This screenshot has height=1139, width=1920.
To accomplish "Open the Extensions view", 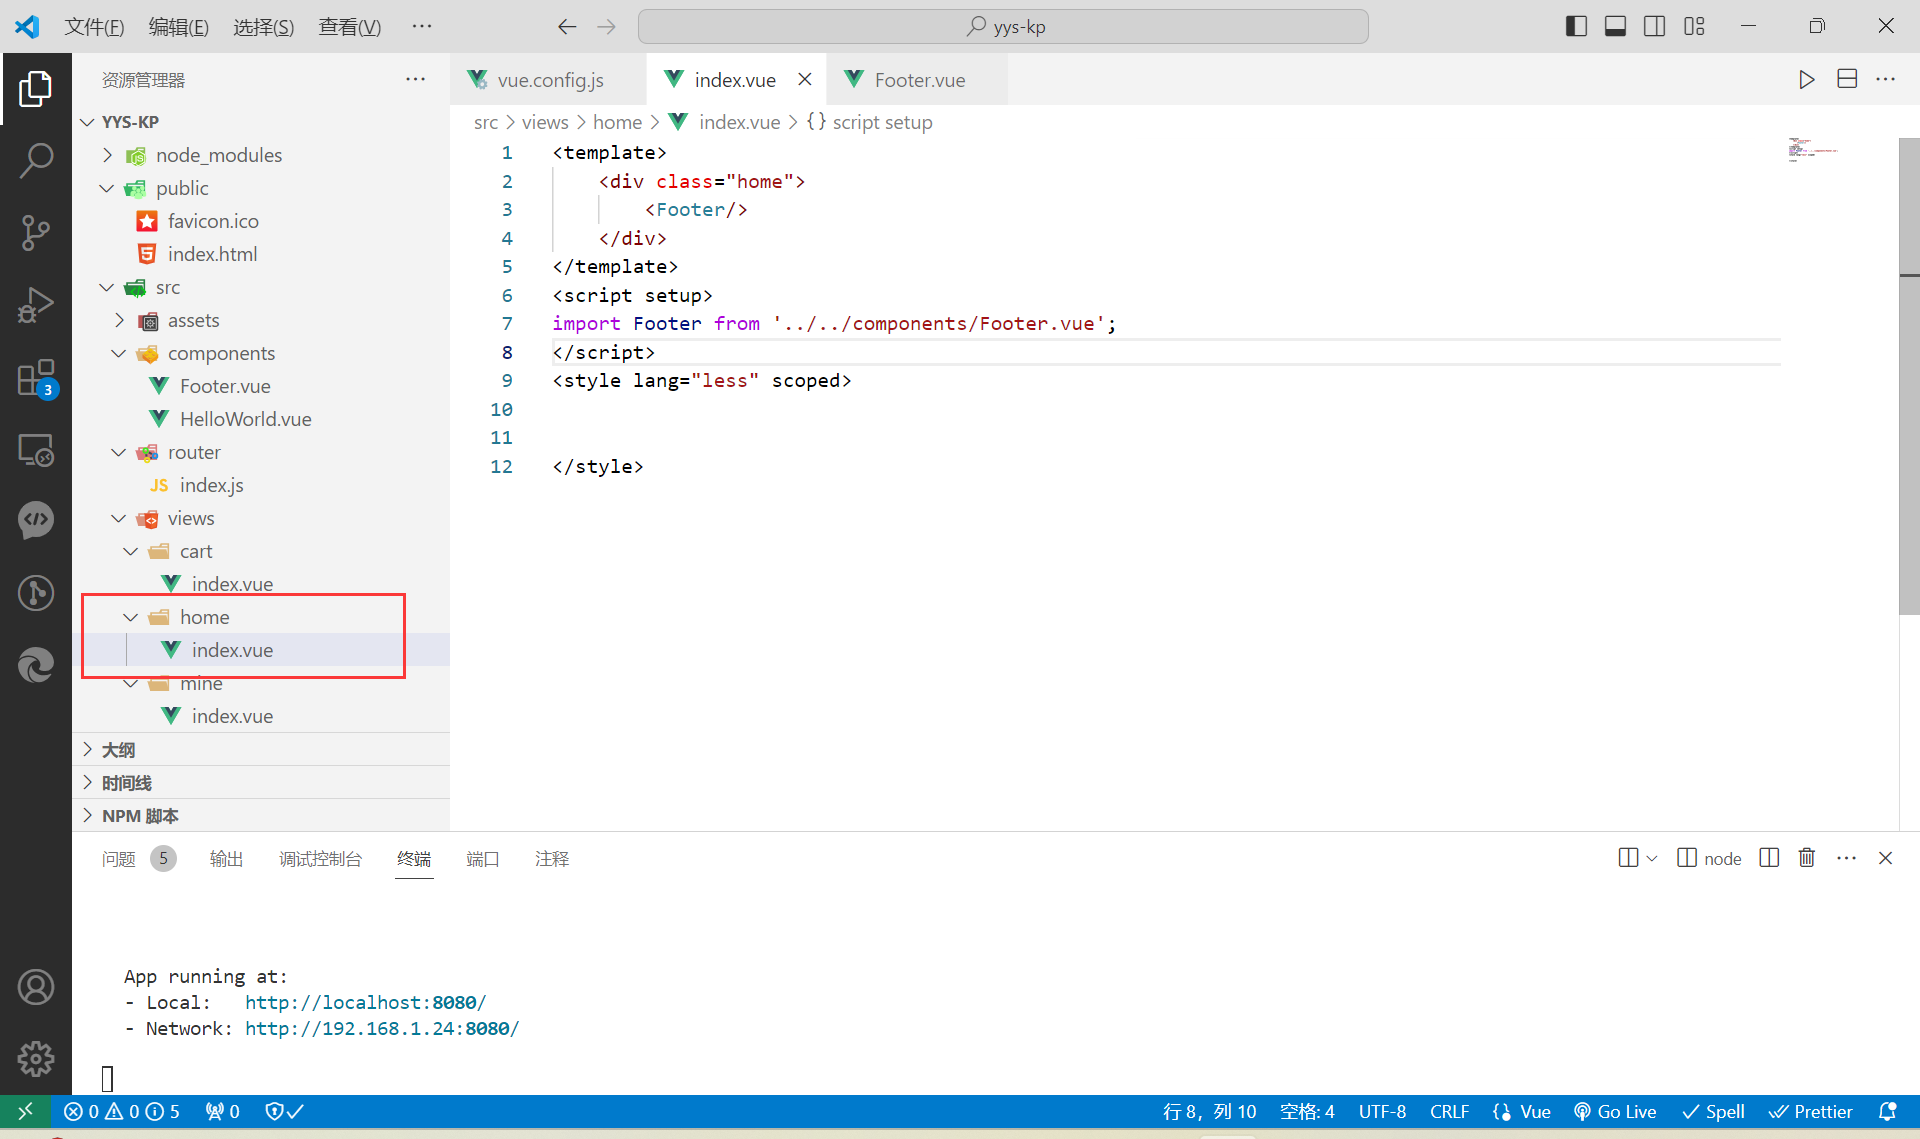I will click(x=36, y=378).
